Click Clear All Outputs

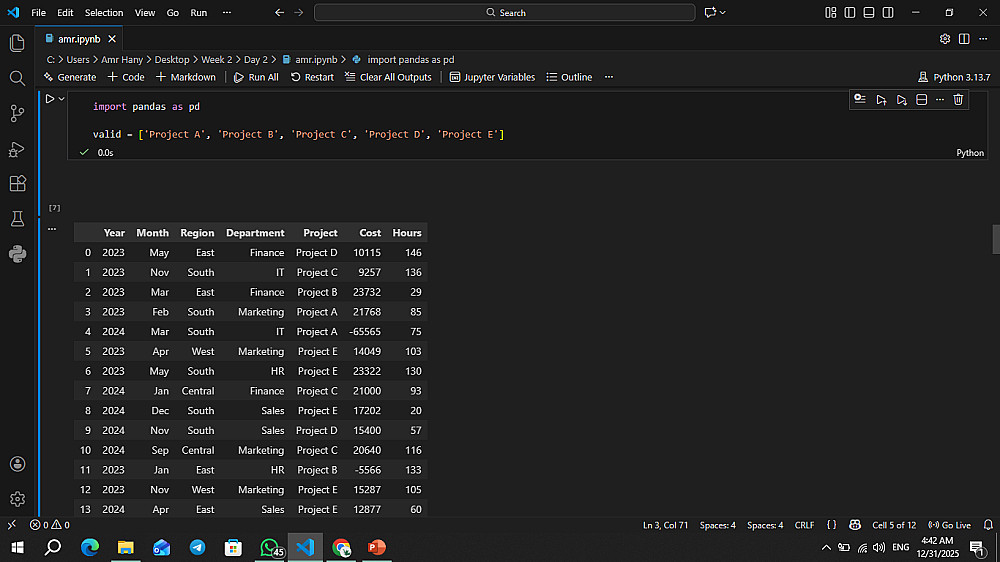[x=388, y=77]
